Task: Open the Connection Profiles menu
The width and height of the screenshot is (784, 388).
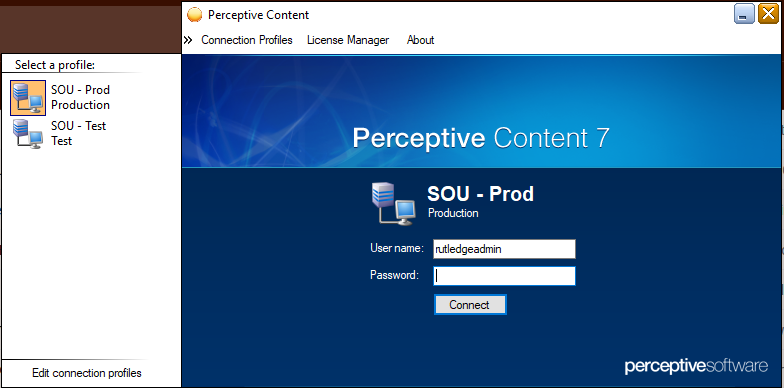Action: point(246,40)
